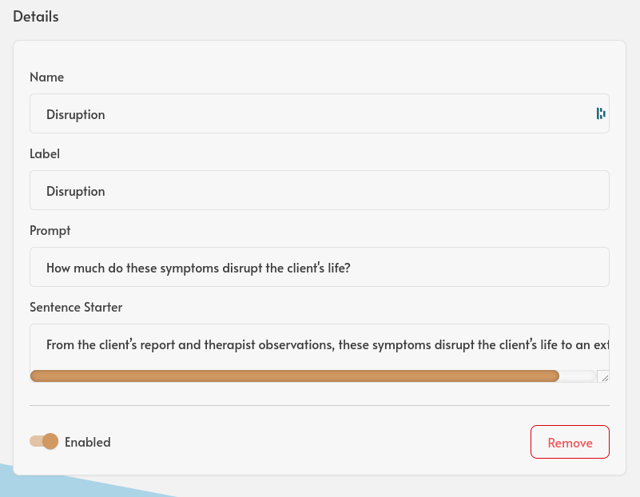Image resolution: width=640 pixels, height=497 pixels.
Task: Click the Name field label
Action: (47, 77)
